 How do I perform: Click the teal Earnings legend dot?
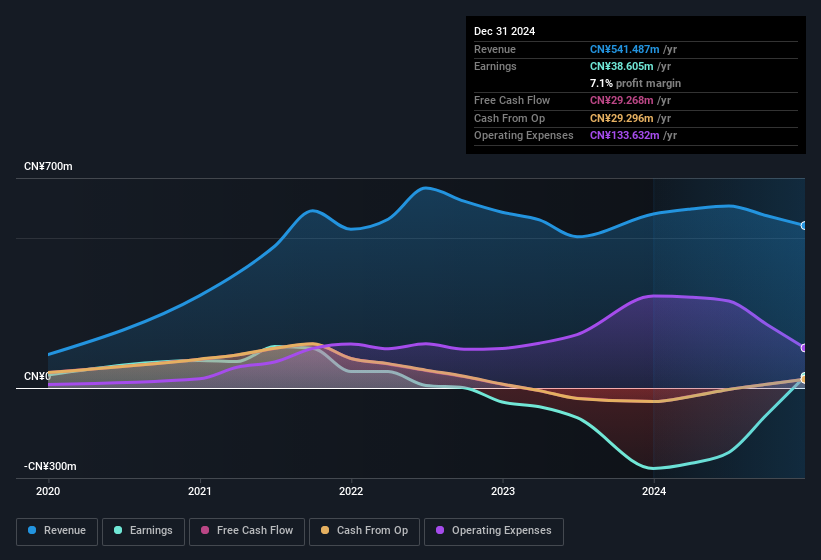tap(118, 530)
